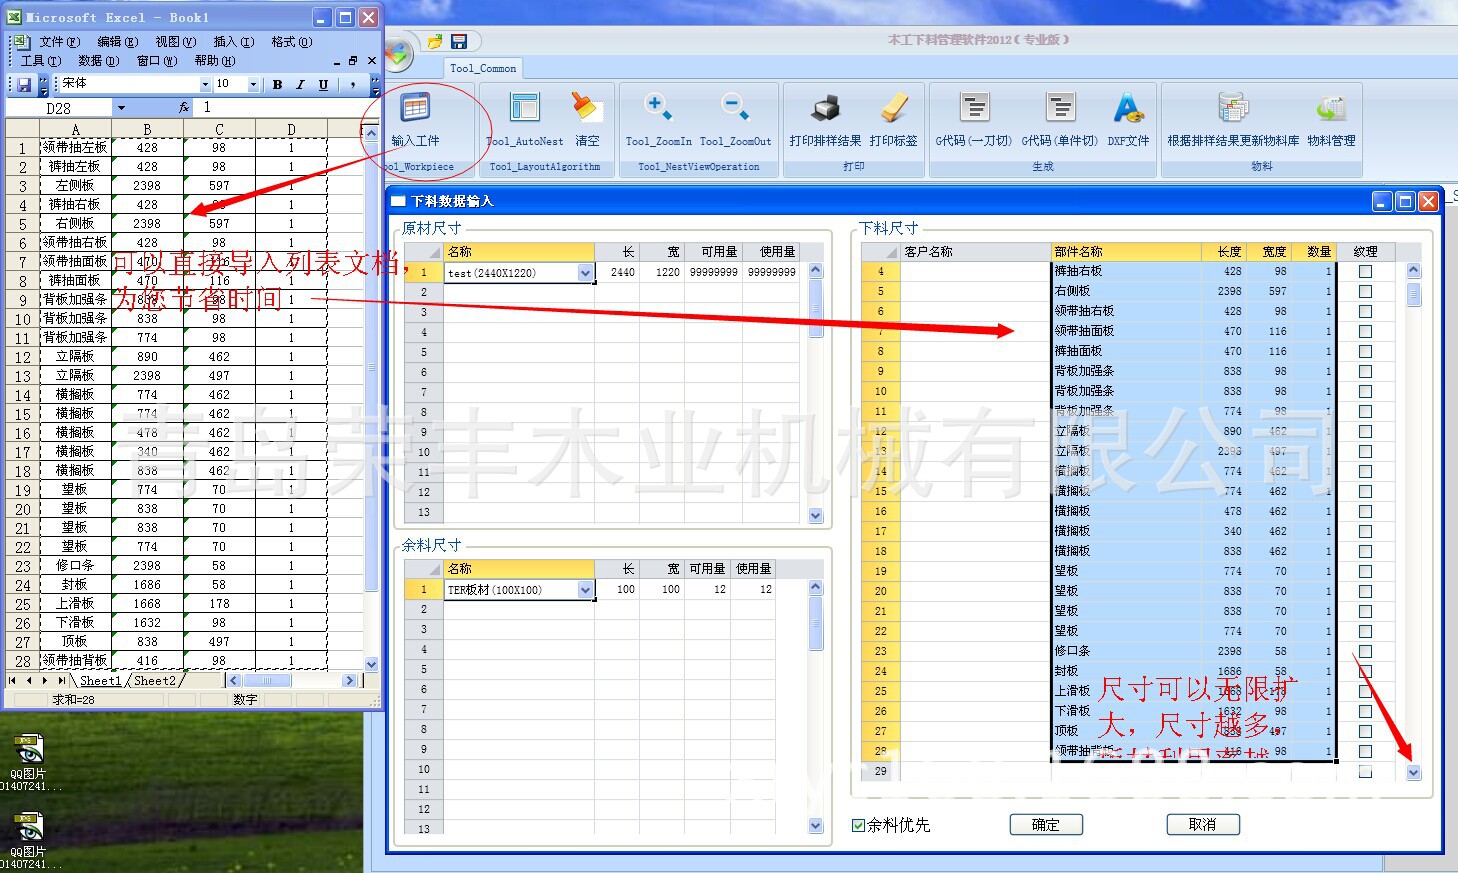1458x873 pixels.
Task: Click the Excel workbook icon beside the 文件 menu
Action: click(x=22, y=42)
